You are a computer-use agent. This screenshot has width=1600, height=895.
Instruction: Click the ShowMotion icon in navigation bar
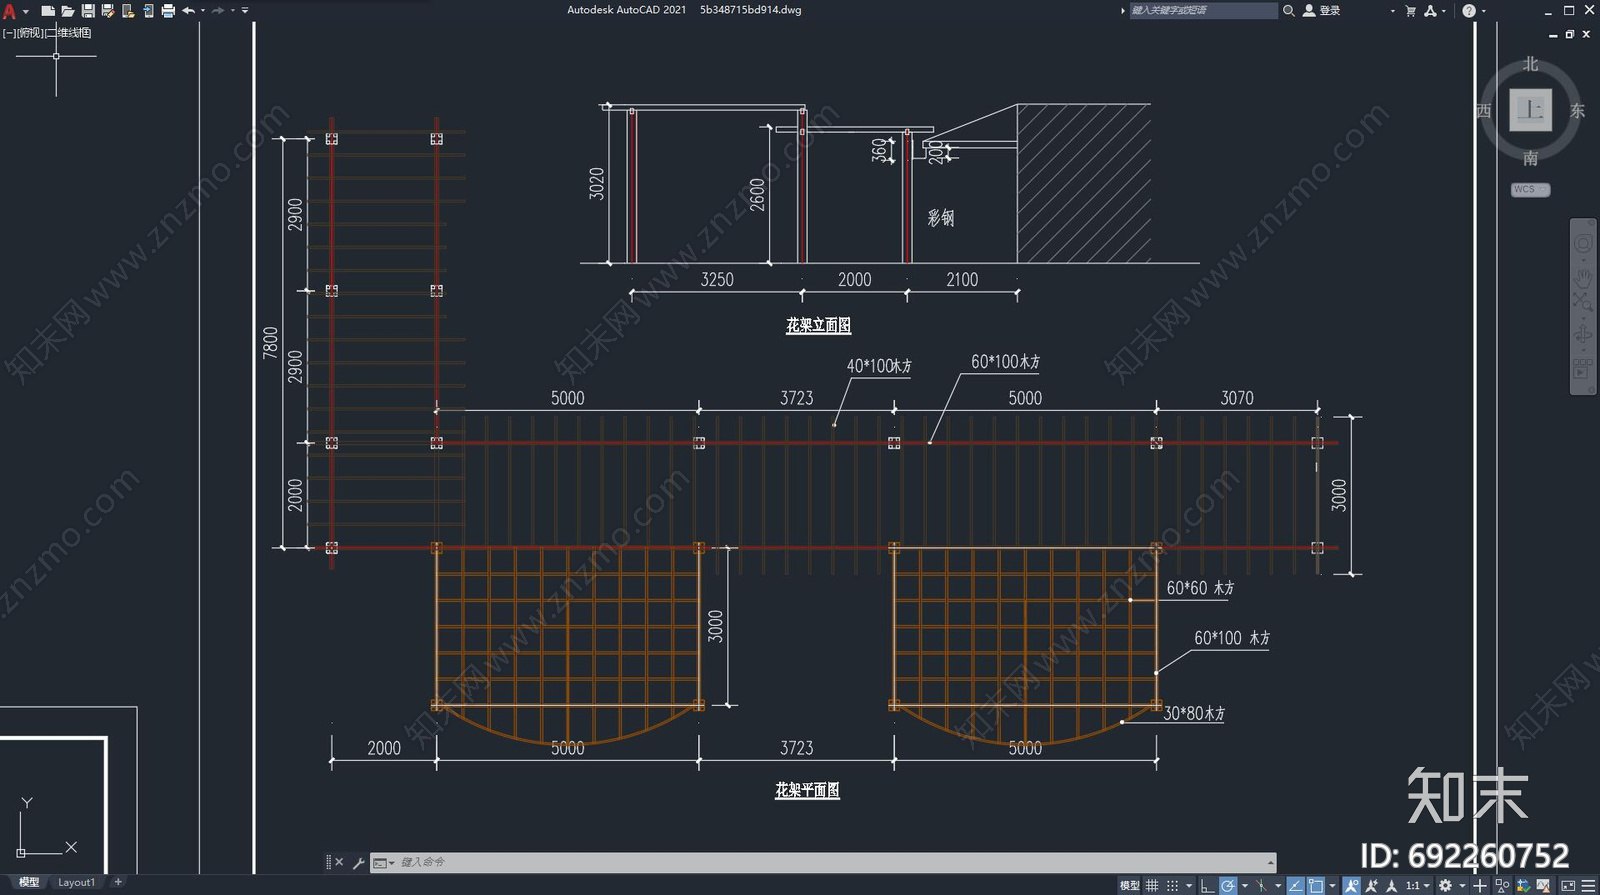tap(1583, 369)
